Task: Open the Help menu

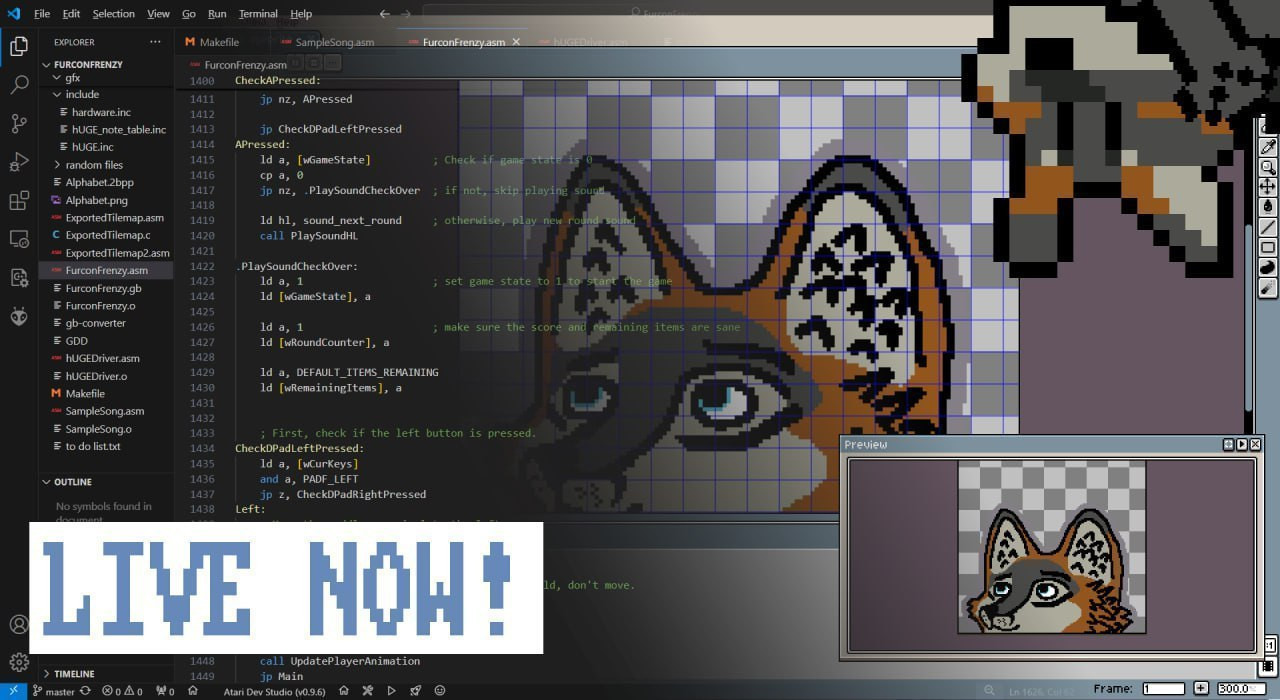Action: click(301, 14)
